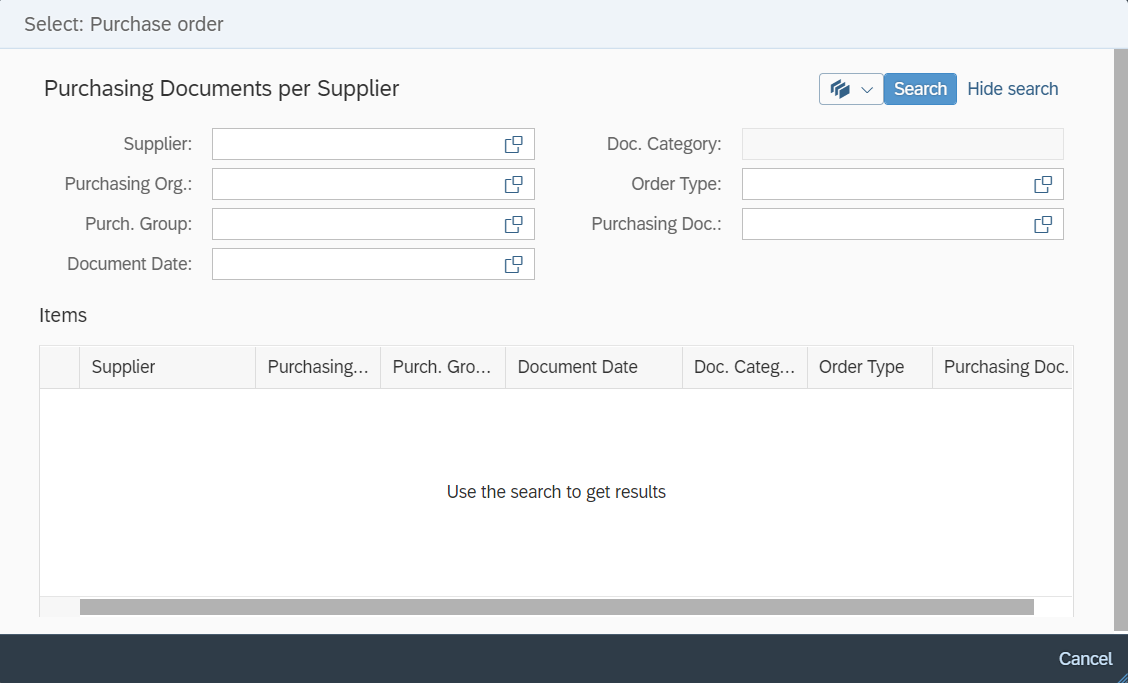Viewport: 1128px width, 683px height.
Task: Click the Order Type column header
Action: (869, 367)
